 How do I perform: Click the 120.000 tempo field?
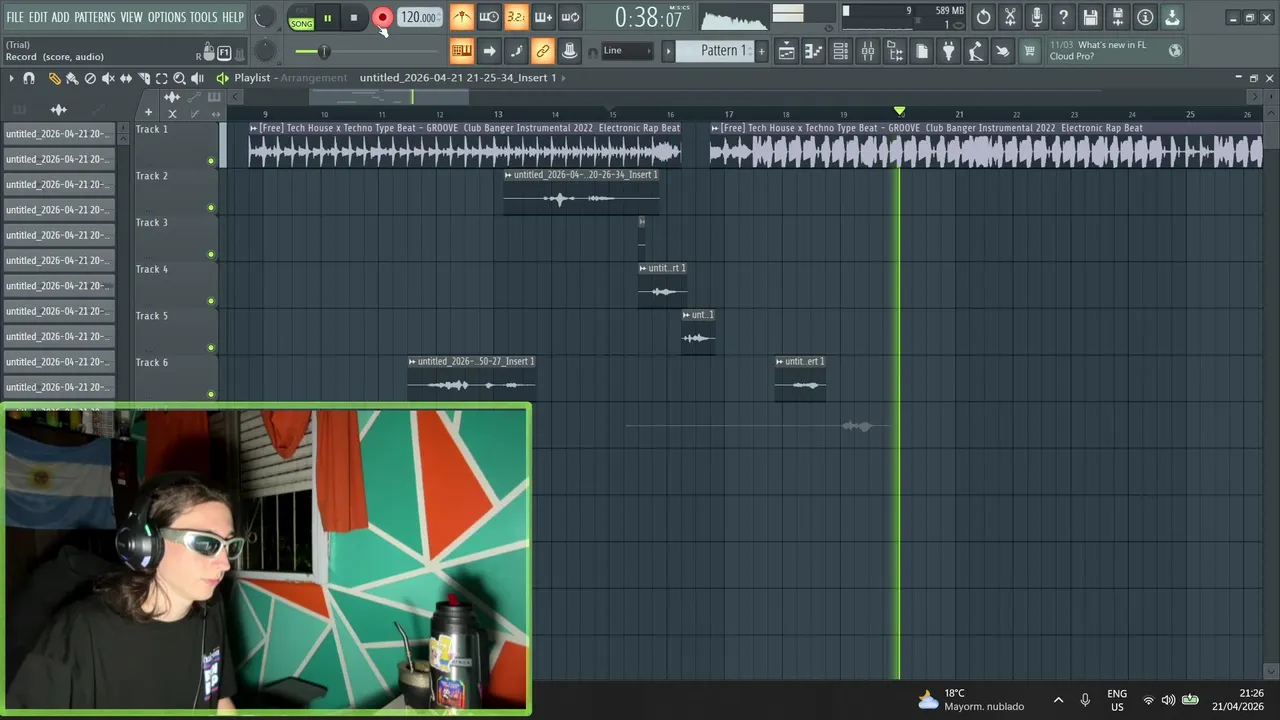pos(418,18)
